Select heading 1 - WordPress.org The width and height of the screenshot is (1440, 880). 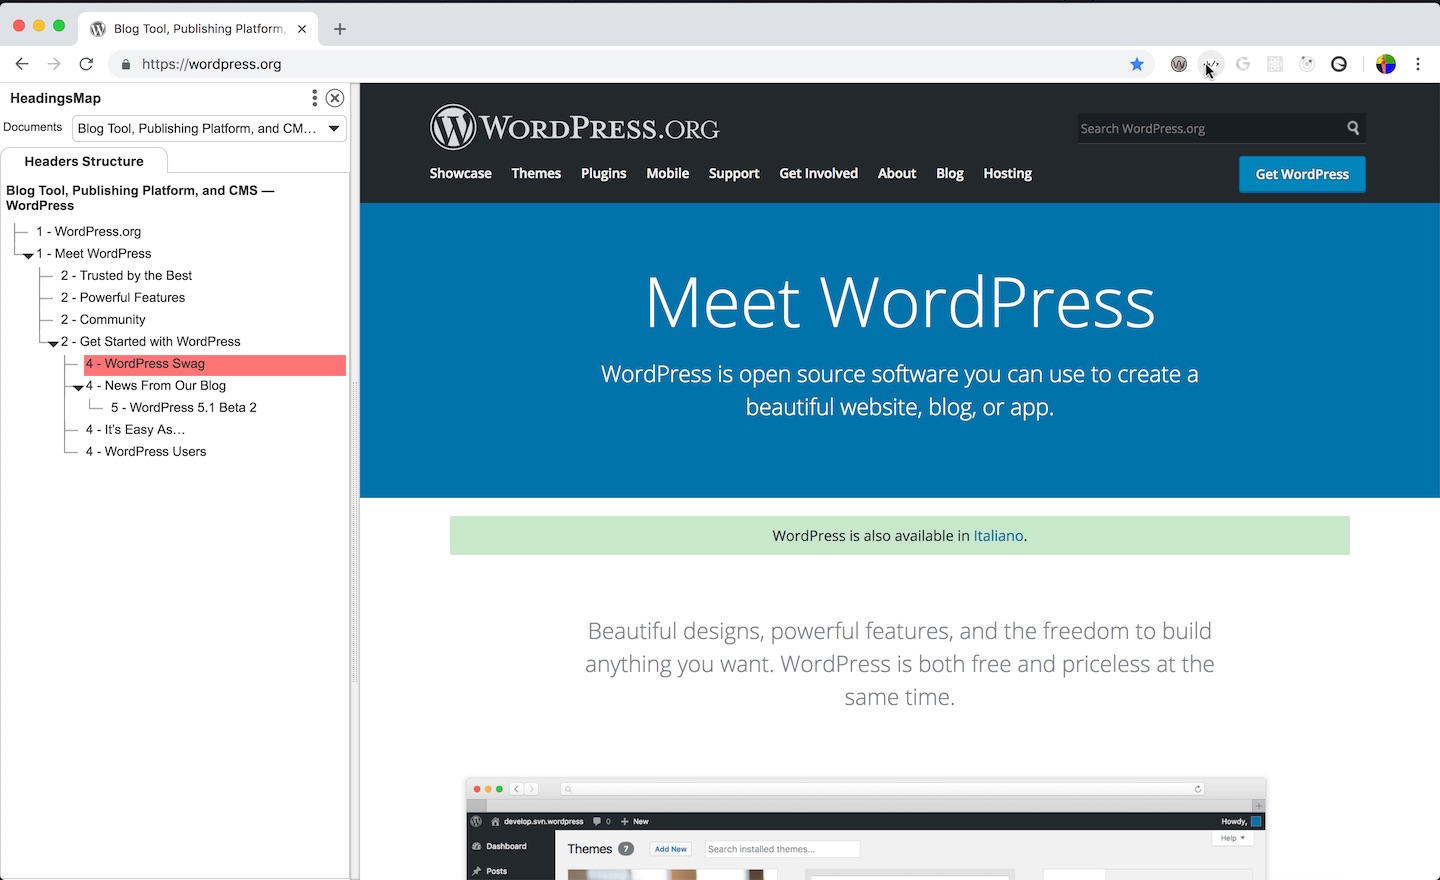pyautogui.click(x=89, y=231)
